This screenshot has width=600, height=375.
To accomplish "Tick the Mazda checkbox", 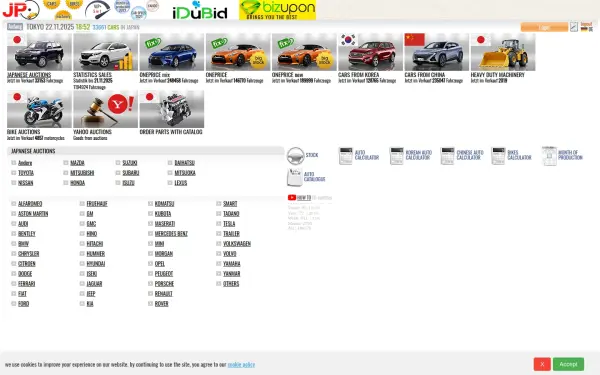I will (x=66, y=163).
